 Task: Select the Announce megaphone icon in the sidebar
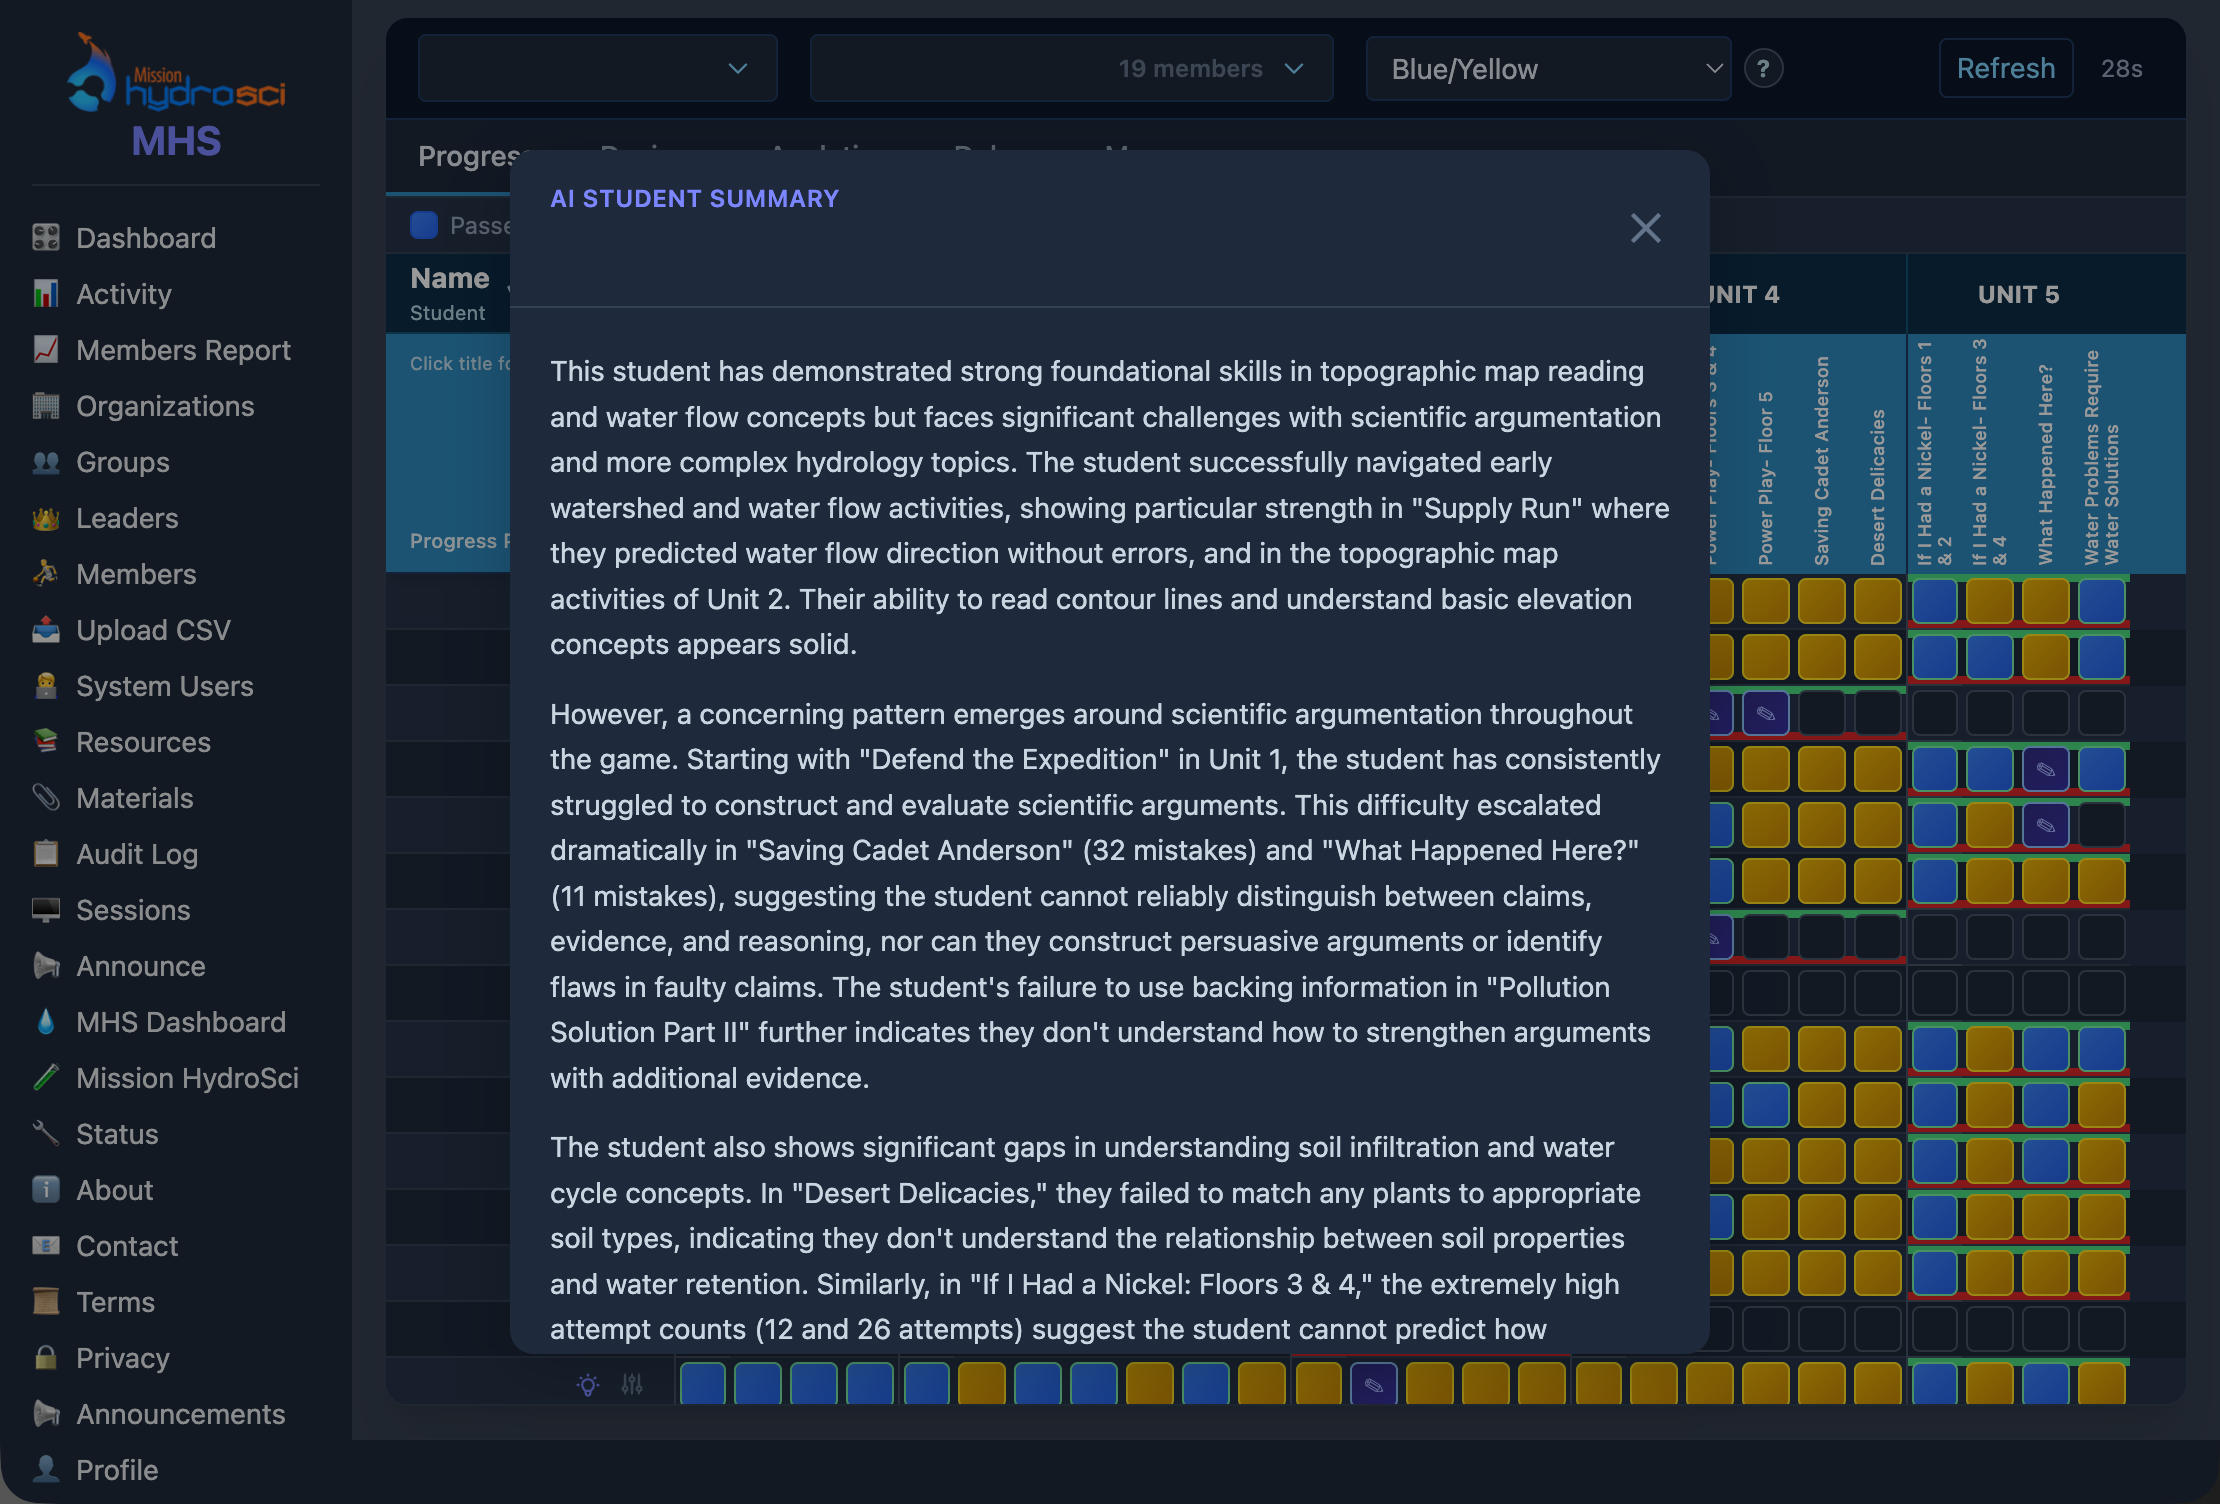(44, 966)
